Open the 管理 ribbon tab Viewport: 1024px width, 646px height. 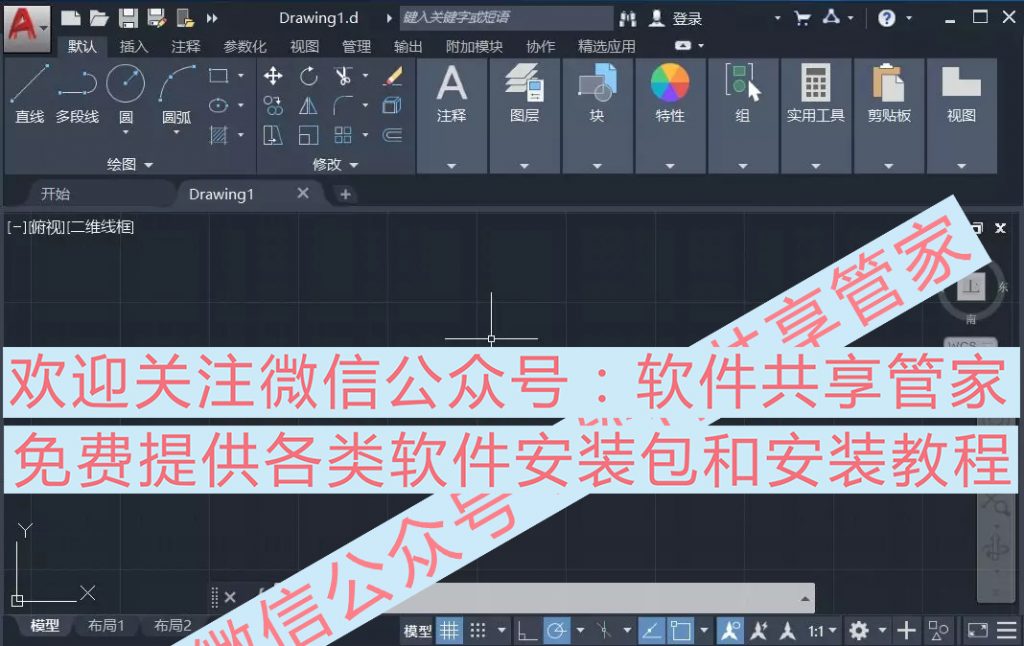(x=356, y=46)
